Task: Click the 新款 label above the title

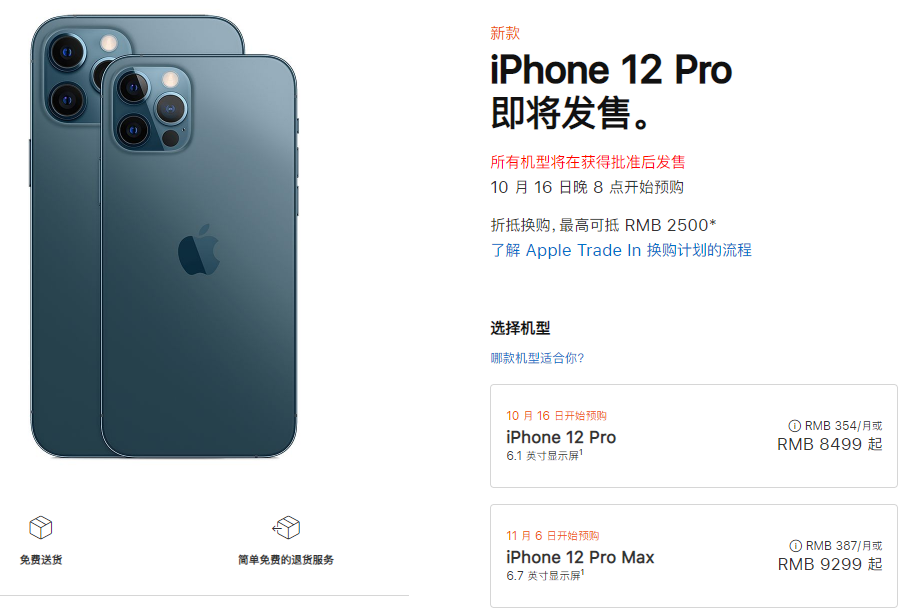Action: coord(505,33)
